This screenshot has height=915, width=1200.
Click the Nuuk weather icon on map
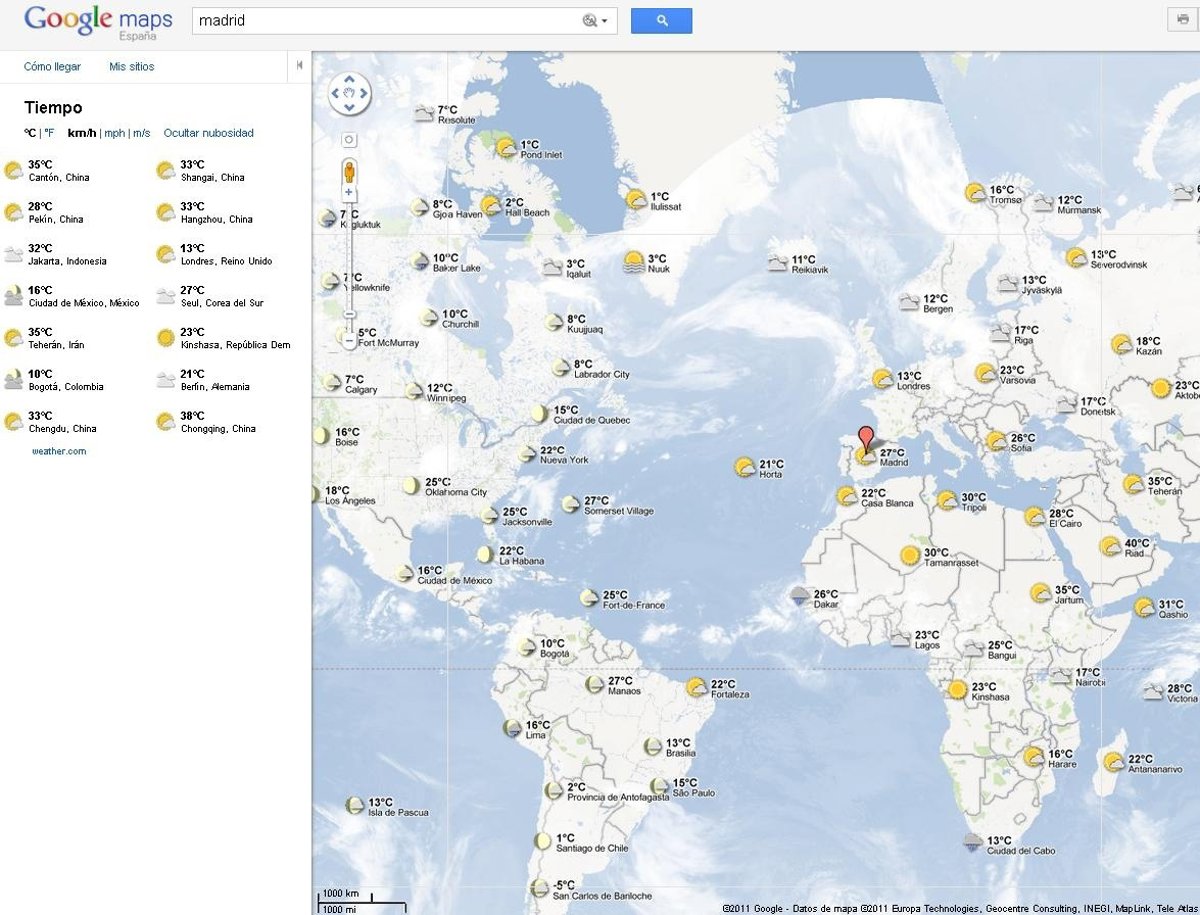(634, 263)
